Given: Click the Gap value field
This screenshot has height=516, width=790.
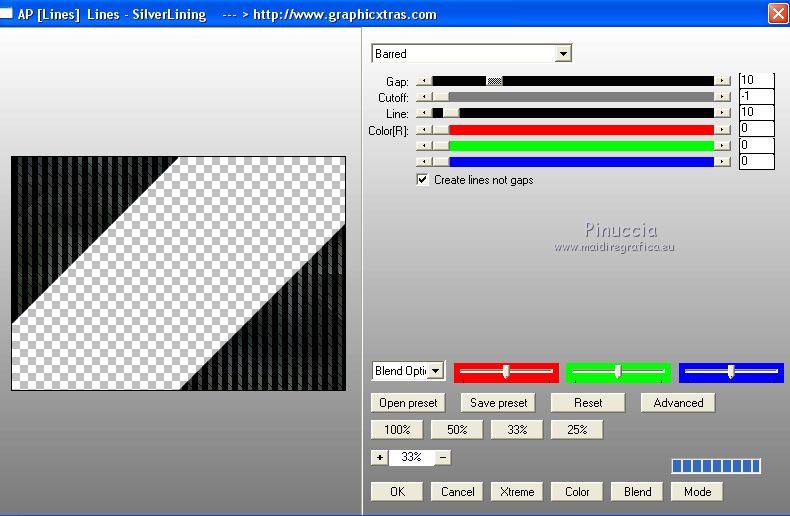Looking at the screenshot, I should coord(756,80).
